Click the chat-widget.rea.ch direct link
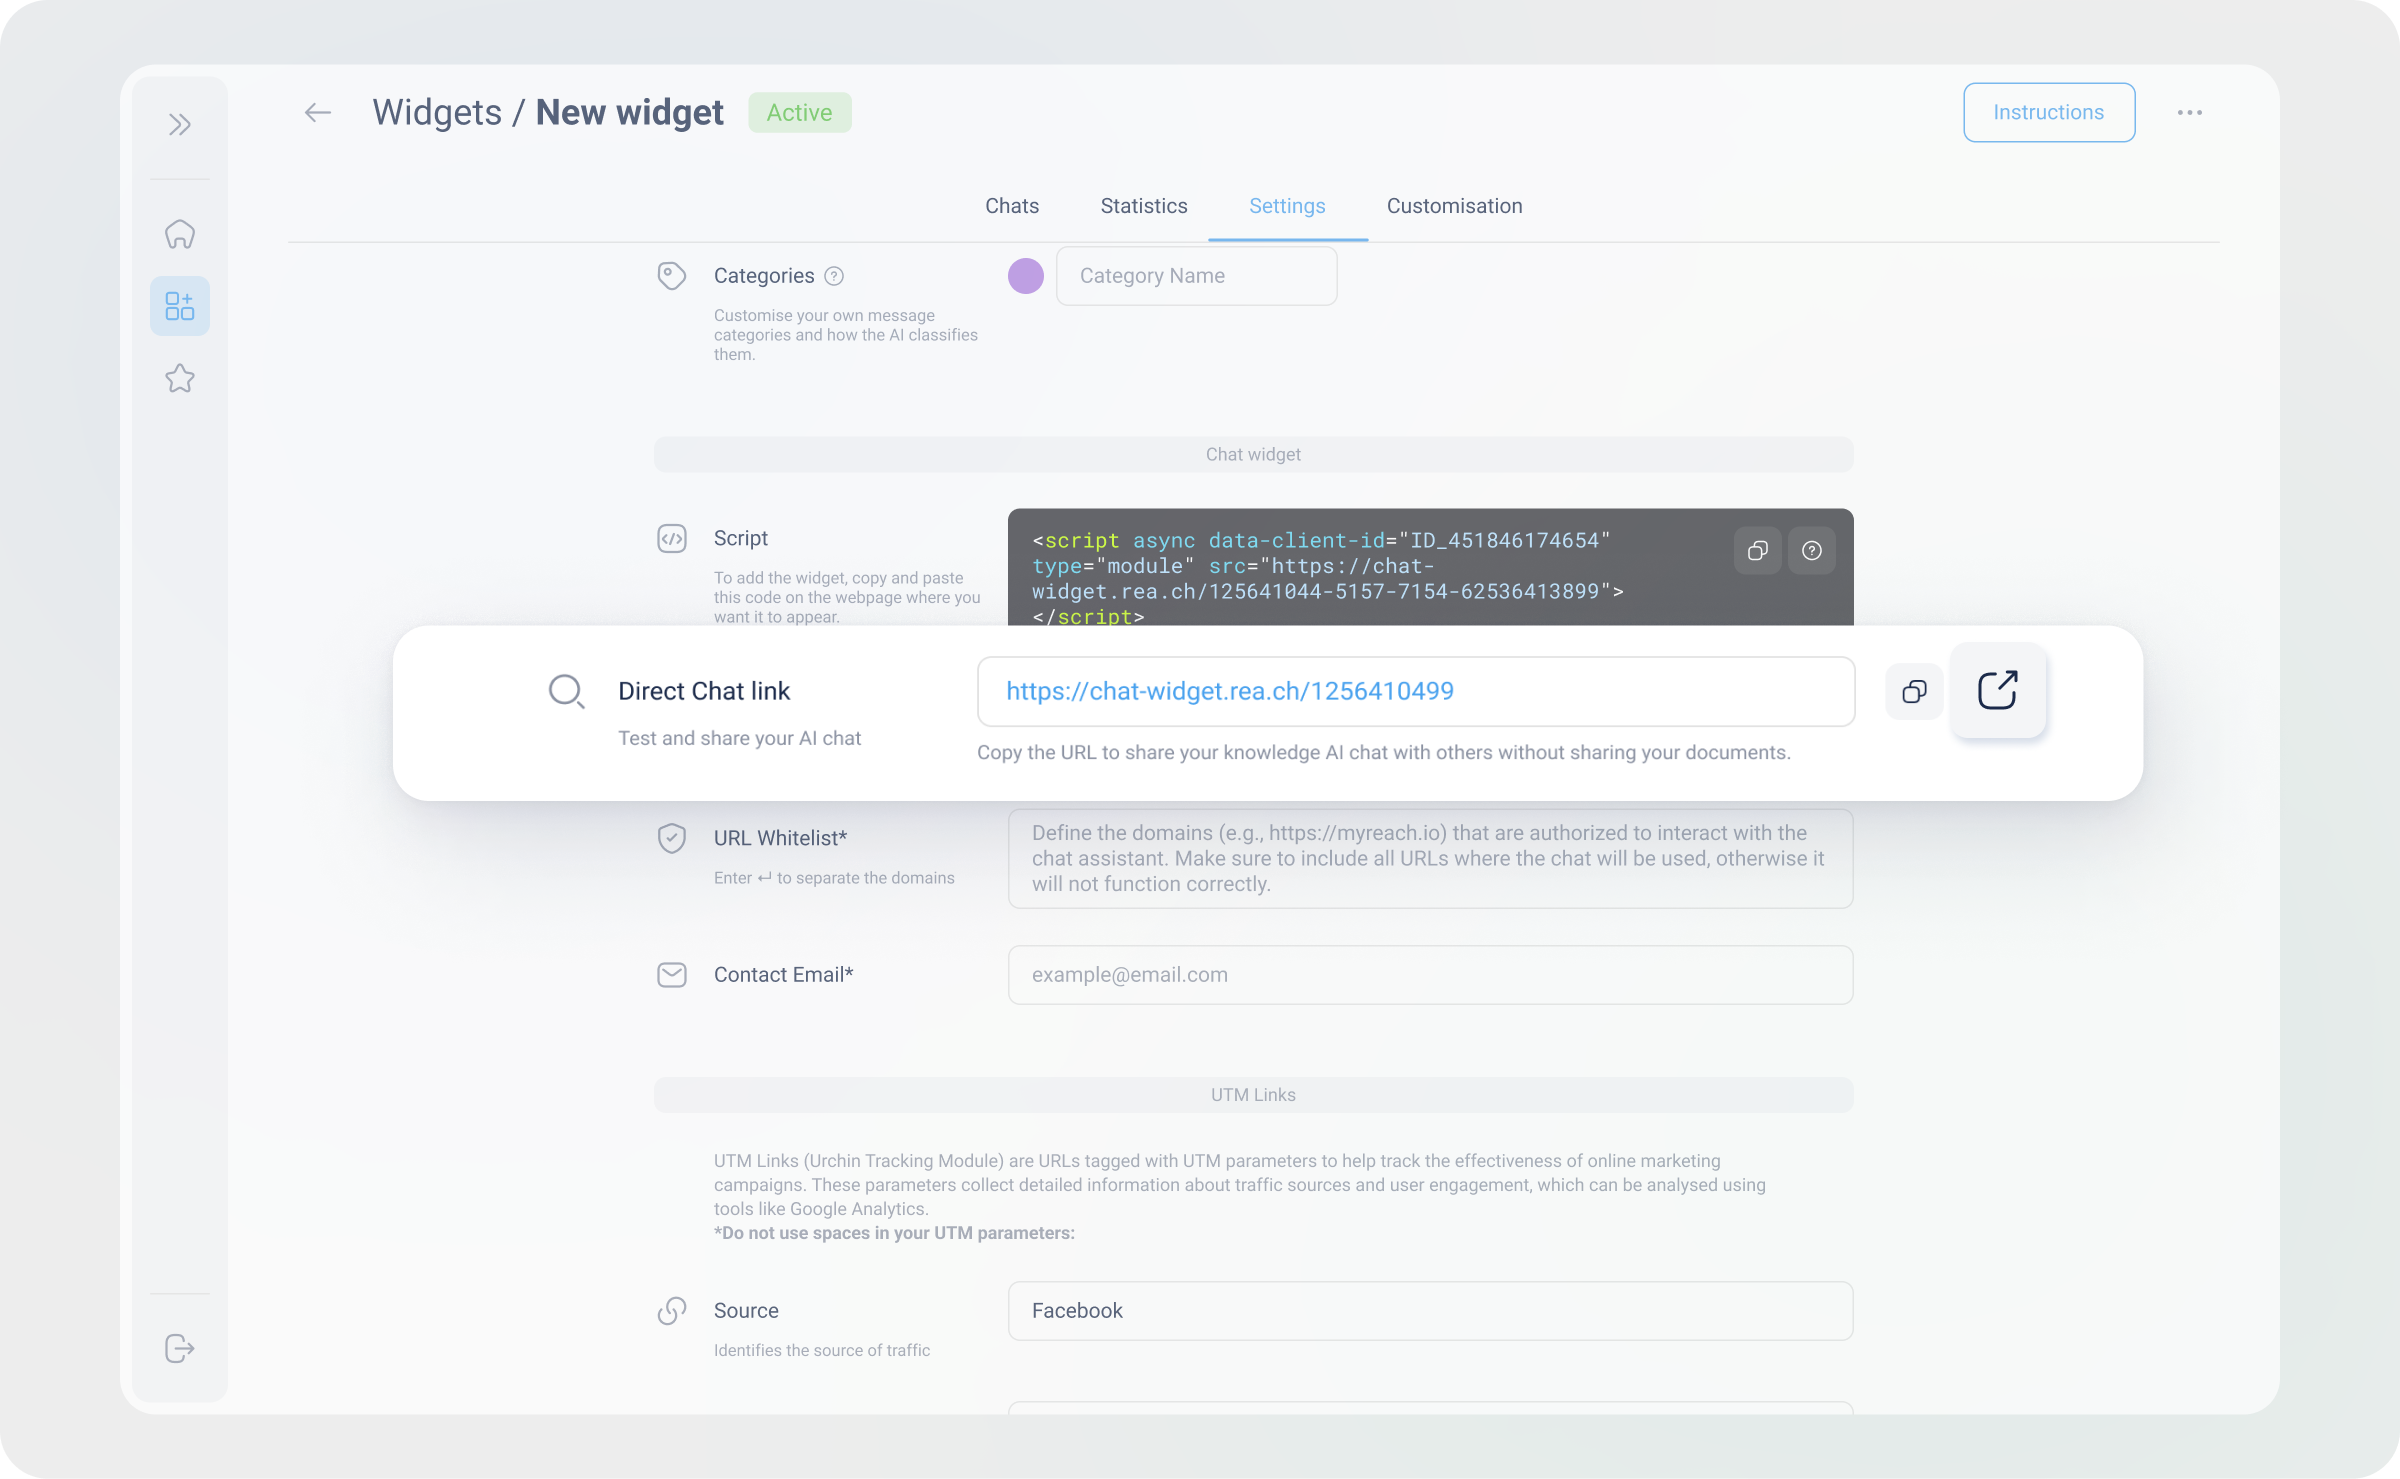 1229,691
